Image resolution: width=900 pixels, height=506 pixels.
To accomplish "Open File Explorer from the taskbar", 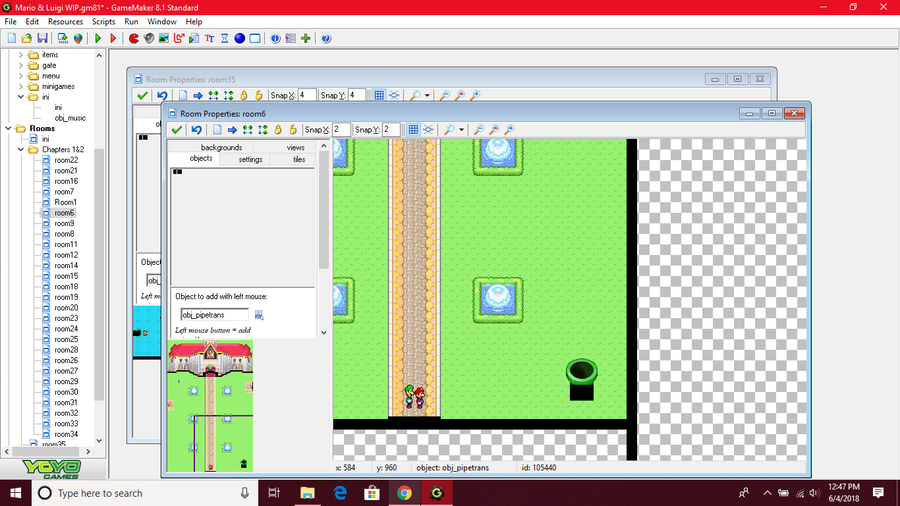I will 307,493.
